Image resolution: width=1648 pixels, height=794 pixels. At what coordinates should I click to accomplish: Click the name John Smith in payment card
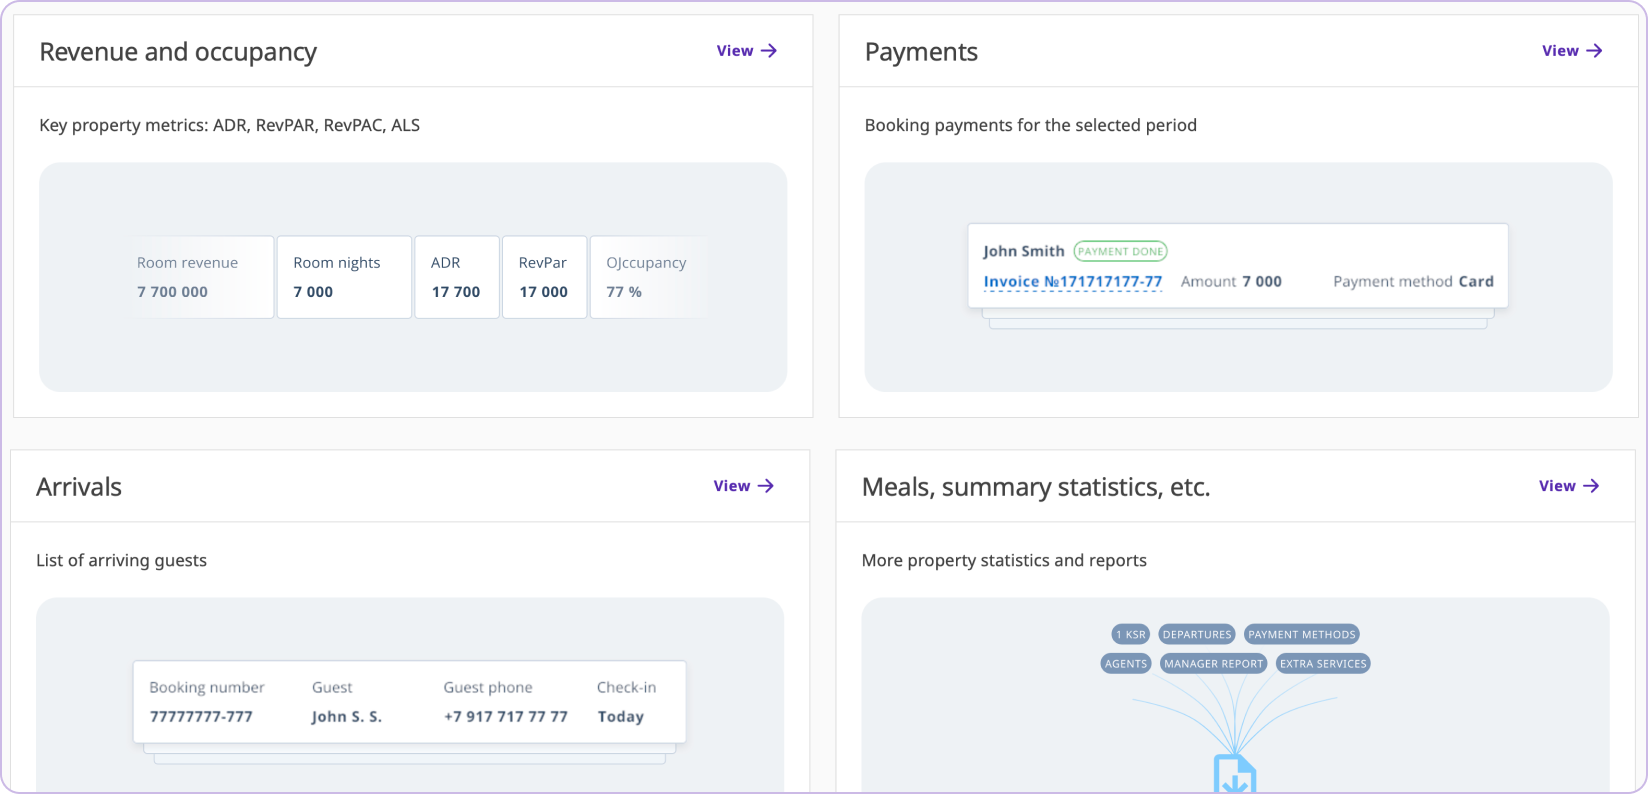click(x=1024, y=251)
